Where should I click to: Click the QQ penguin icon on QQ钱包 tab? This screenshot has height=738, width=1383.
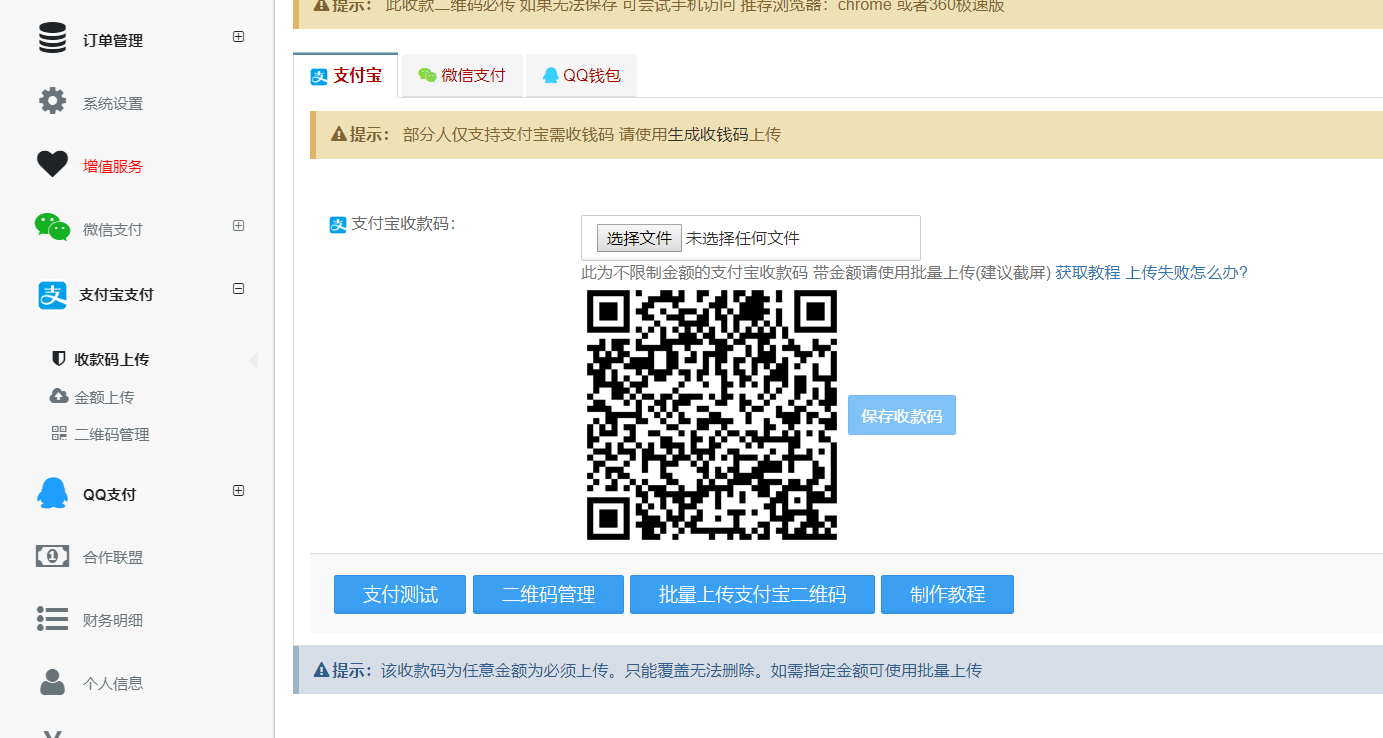551,75
